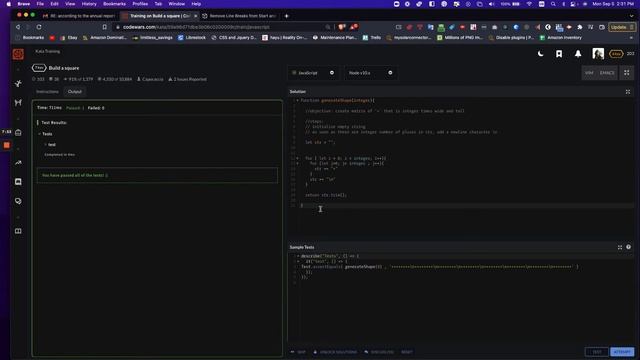This screenshot has width=640, height=360.
Task: Reload the page with the browser refresh icon
Action: tap(39, 27)
